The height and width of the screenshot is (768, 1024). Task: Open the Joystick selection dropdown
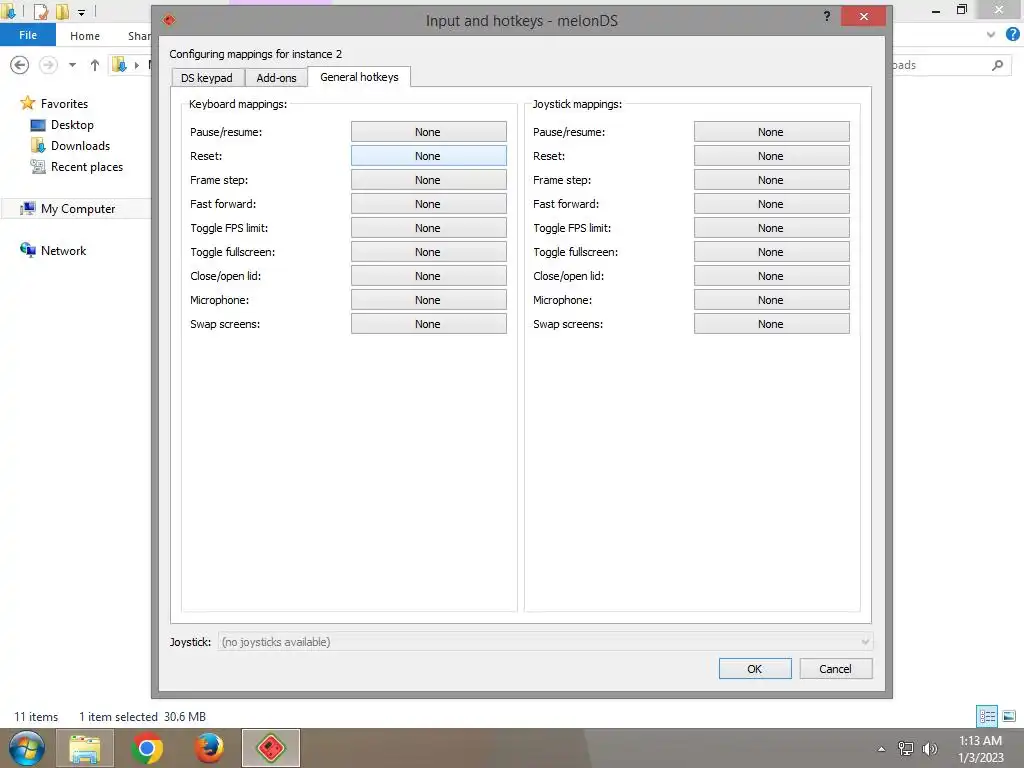(x=545, y=642)
